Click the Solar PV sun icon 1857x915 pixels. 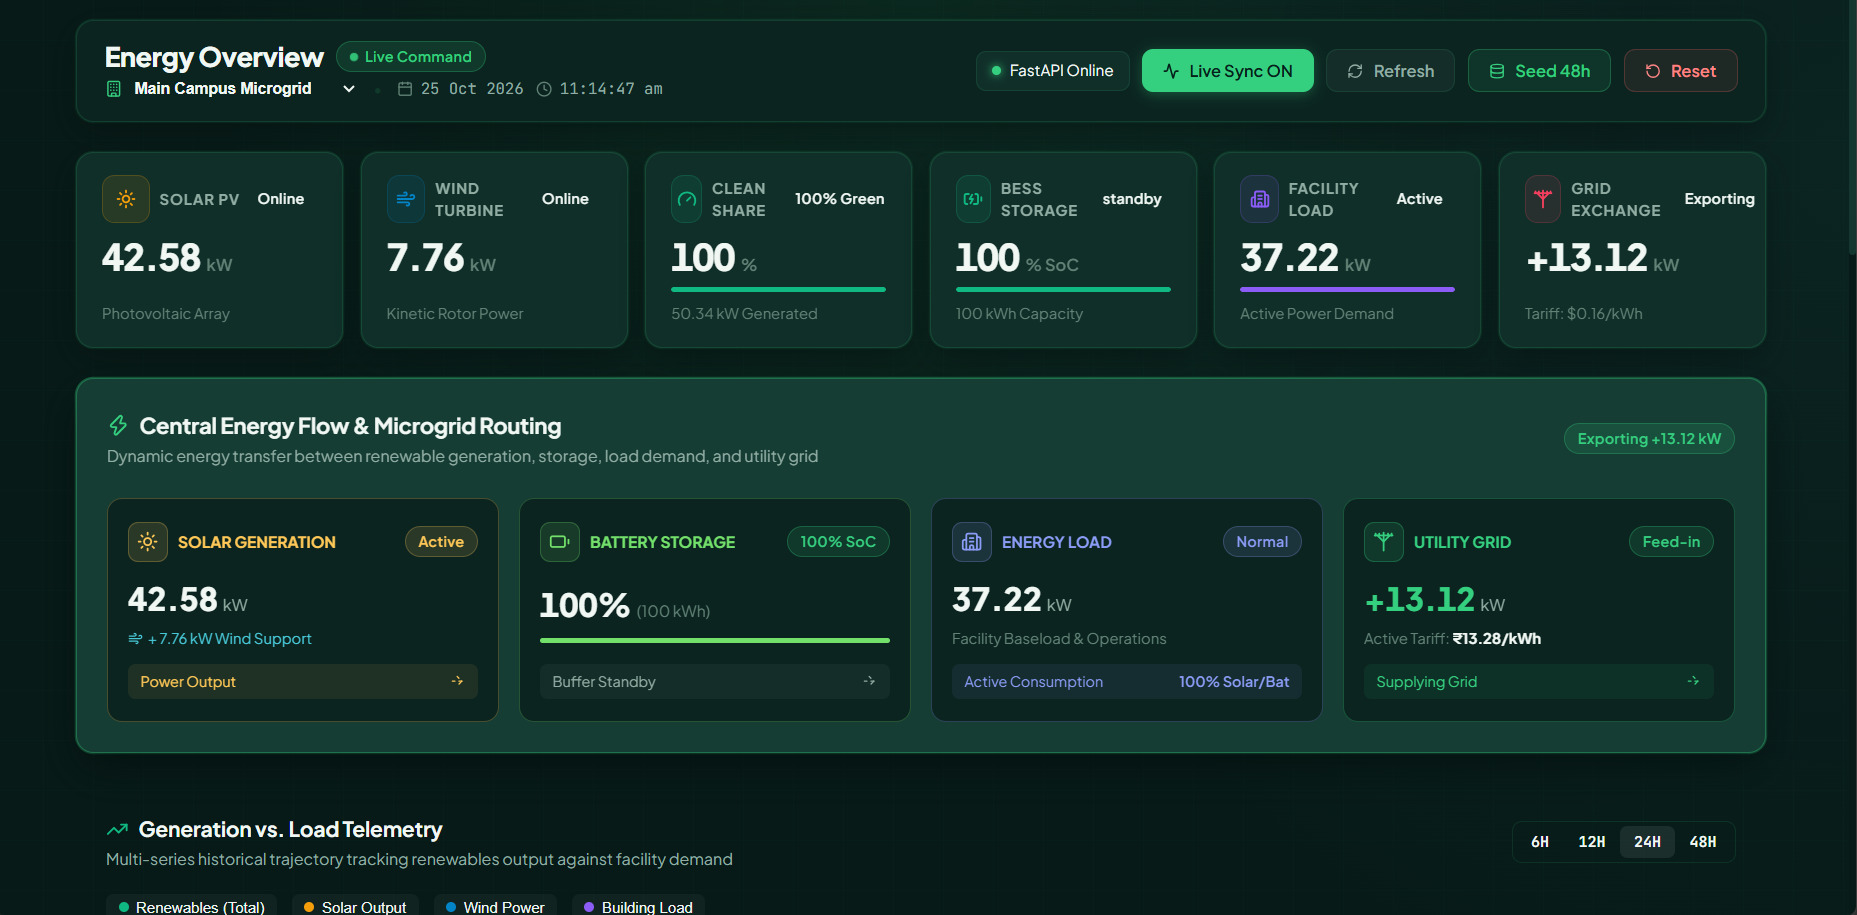(x=126, y=199)
